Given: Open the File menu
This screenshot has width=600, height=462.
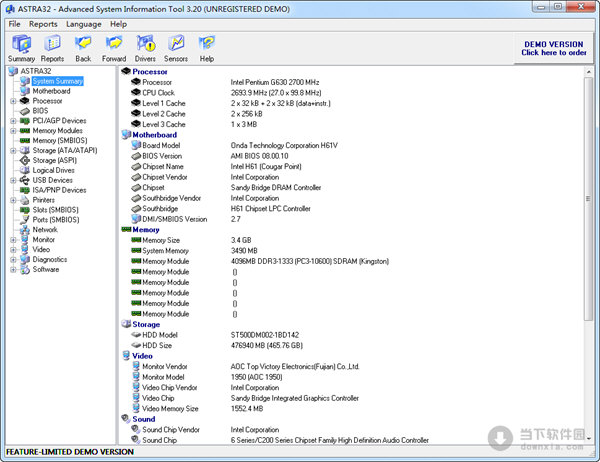Looking at the screenshot, I should click(15, 24).
